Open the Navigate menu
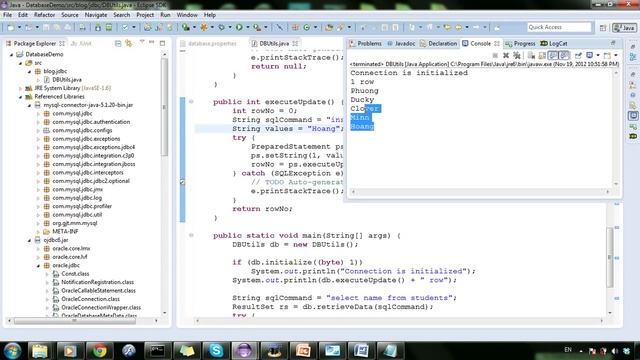Image resolution: width=640 pixels, height=360 pixels. (96, 15)
